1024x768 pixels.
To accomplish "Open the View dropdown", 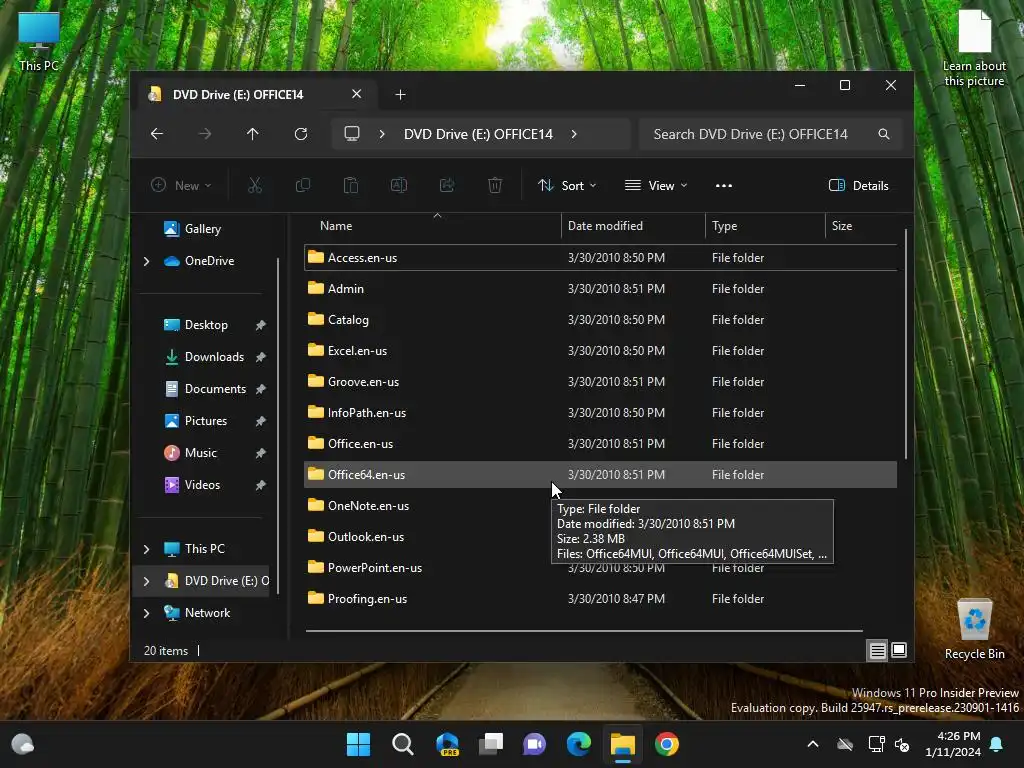I will [x=656, y=185].
